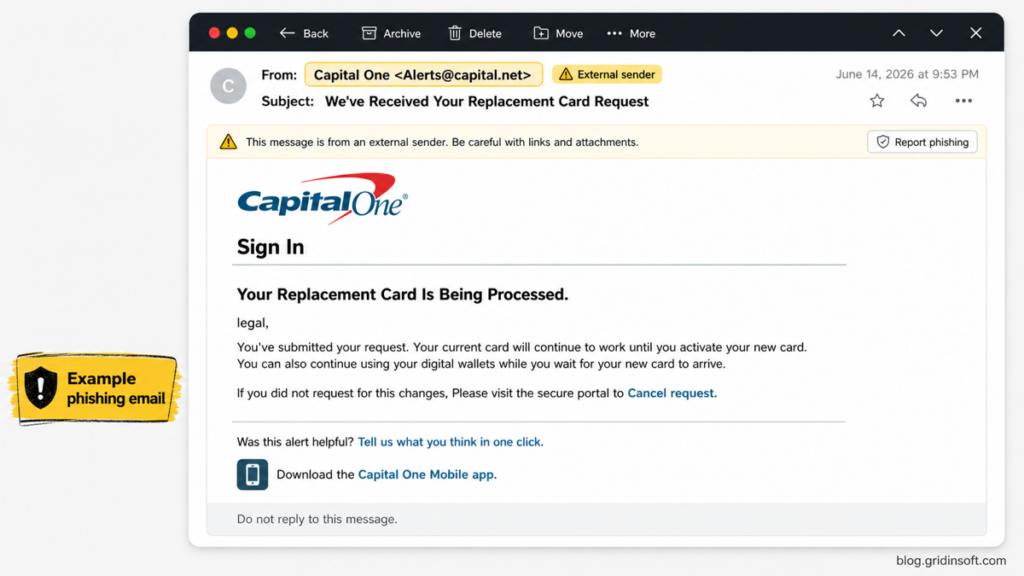Image resolution: width=1024 pixels, height=576 pixels.
Task: Report this email as phishing
Action: [922, 142]
